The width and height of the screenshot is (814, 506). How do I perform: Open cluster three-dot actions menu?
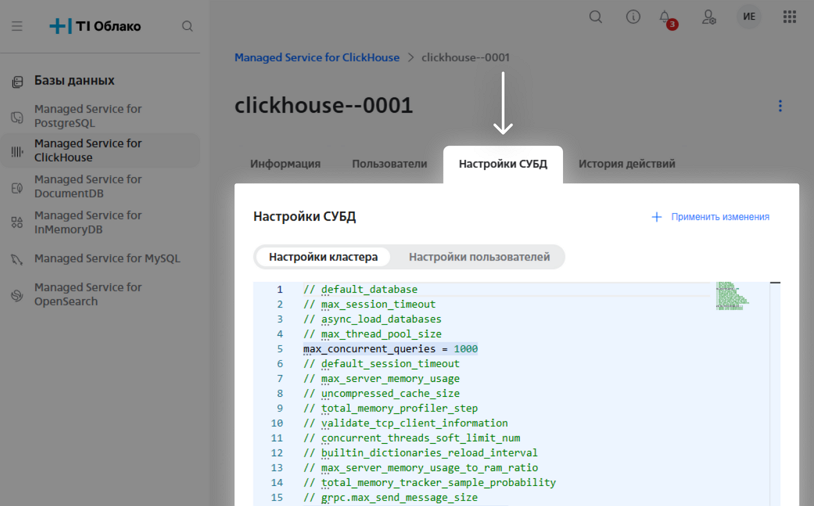tap(780, 106)
